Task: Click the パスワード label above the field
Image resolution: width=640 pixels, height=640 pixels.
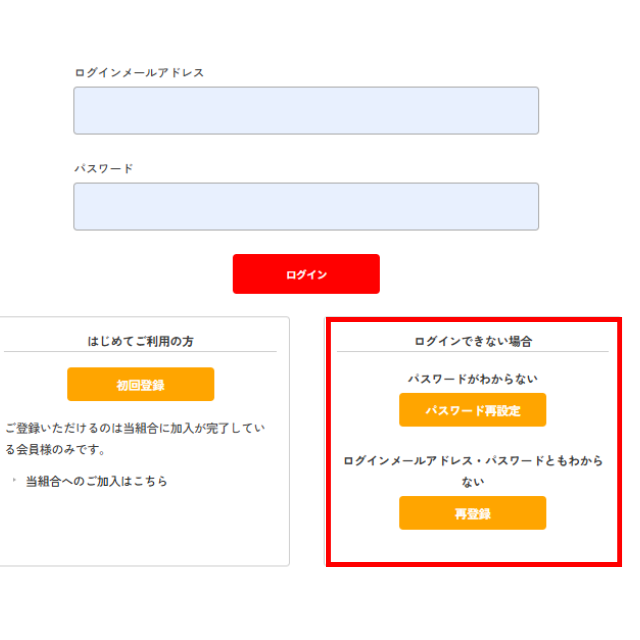Action: [x=103, y=169]
